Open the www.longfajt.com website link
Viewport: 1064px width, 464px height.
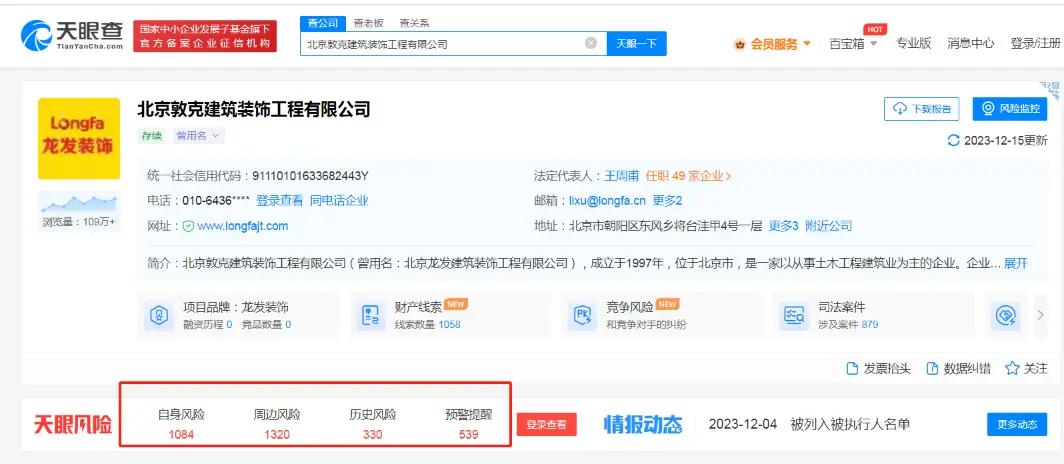click(x=242, y=226)
